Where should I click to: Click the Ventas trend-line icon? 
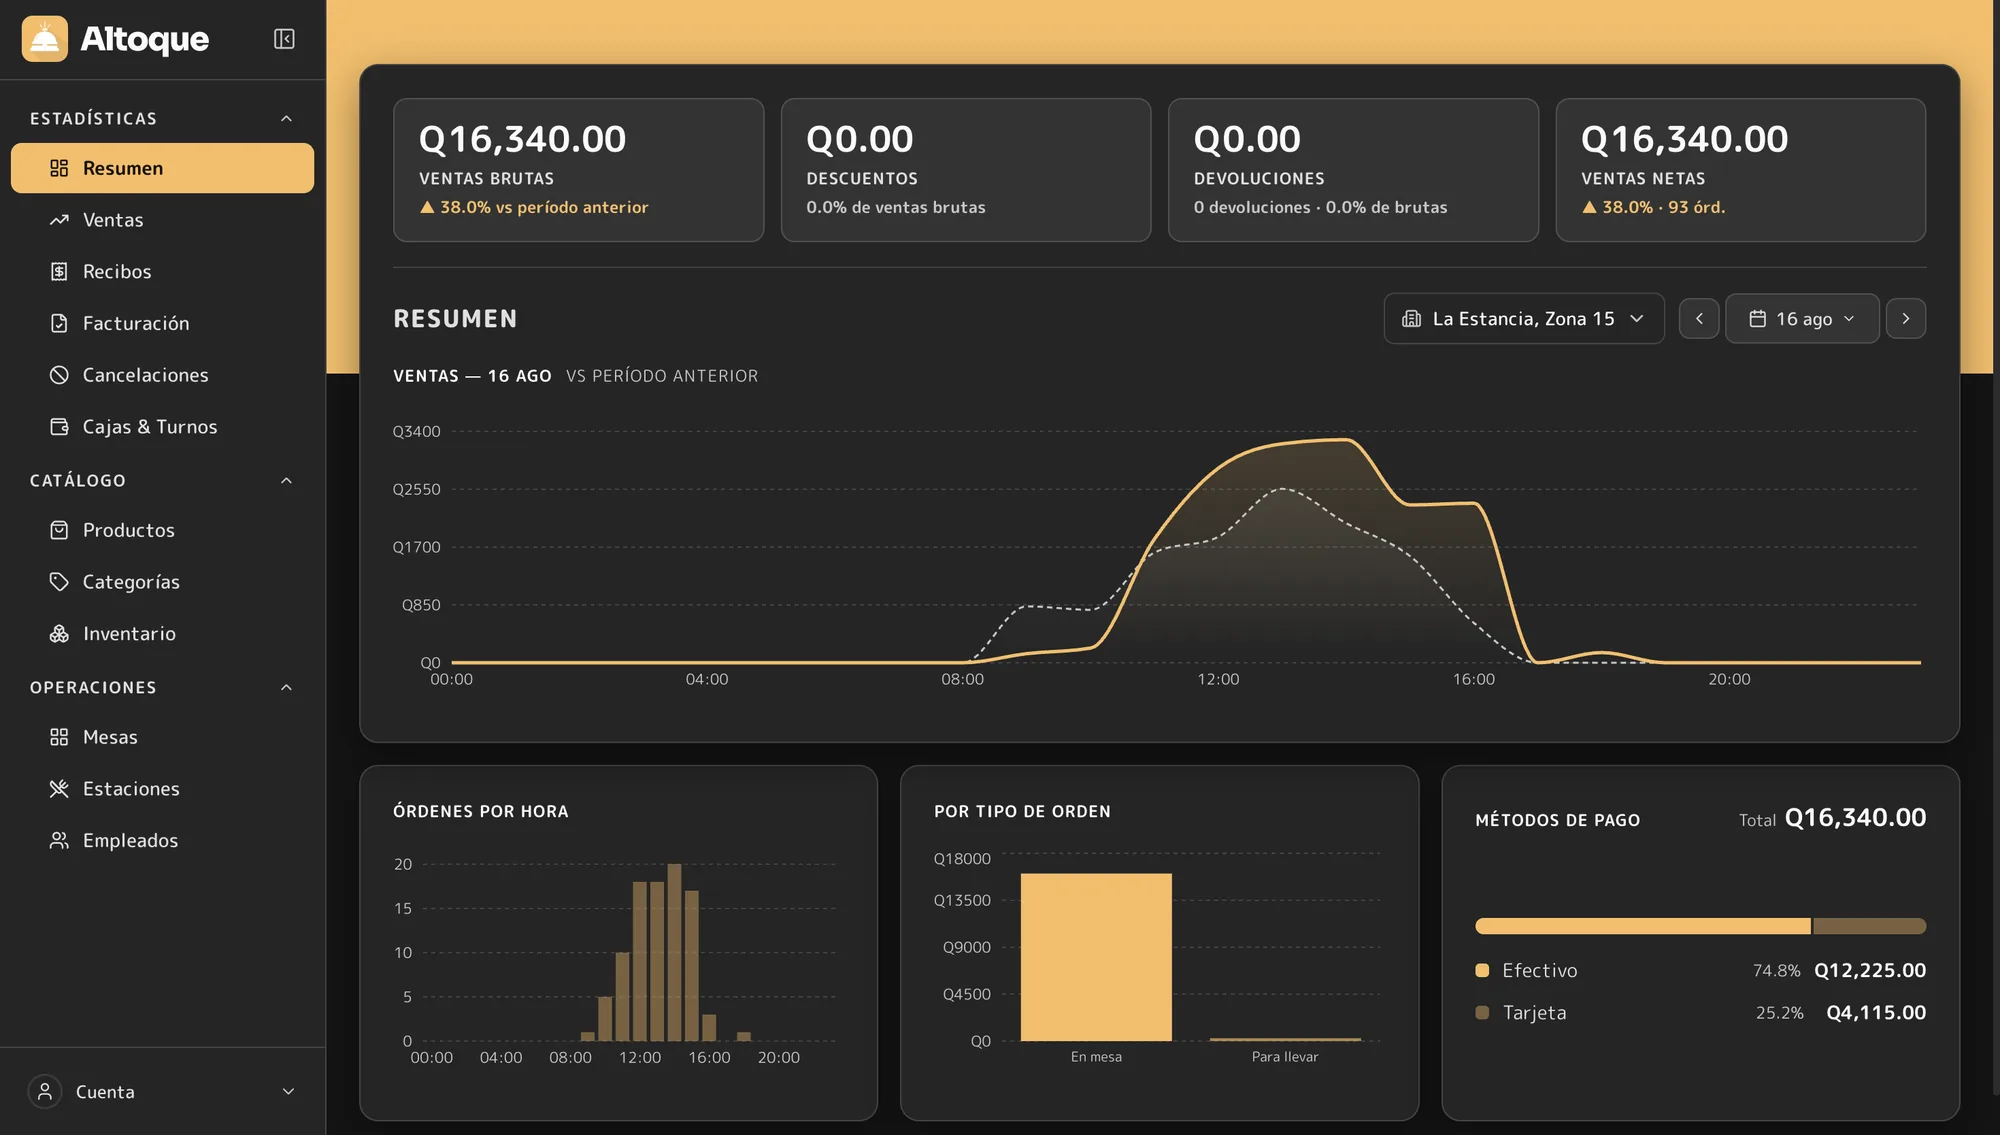[59, 220]
